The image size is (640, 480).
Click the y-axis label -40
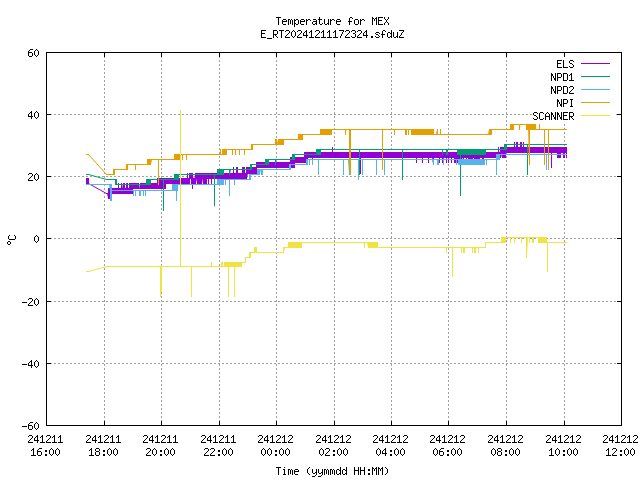pyautogui.click(x=31, y=364)
